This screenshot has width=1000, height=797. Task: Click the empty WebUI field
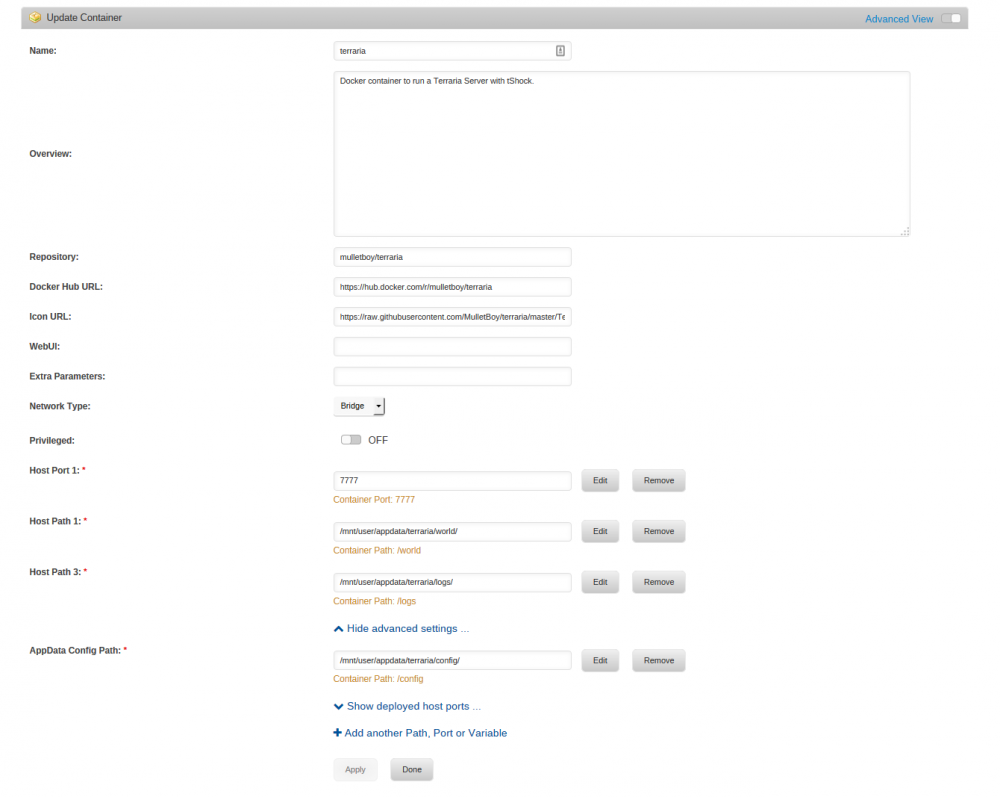(x=452, y=347)
